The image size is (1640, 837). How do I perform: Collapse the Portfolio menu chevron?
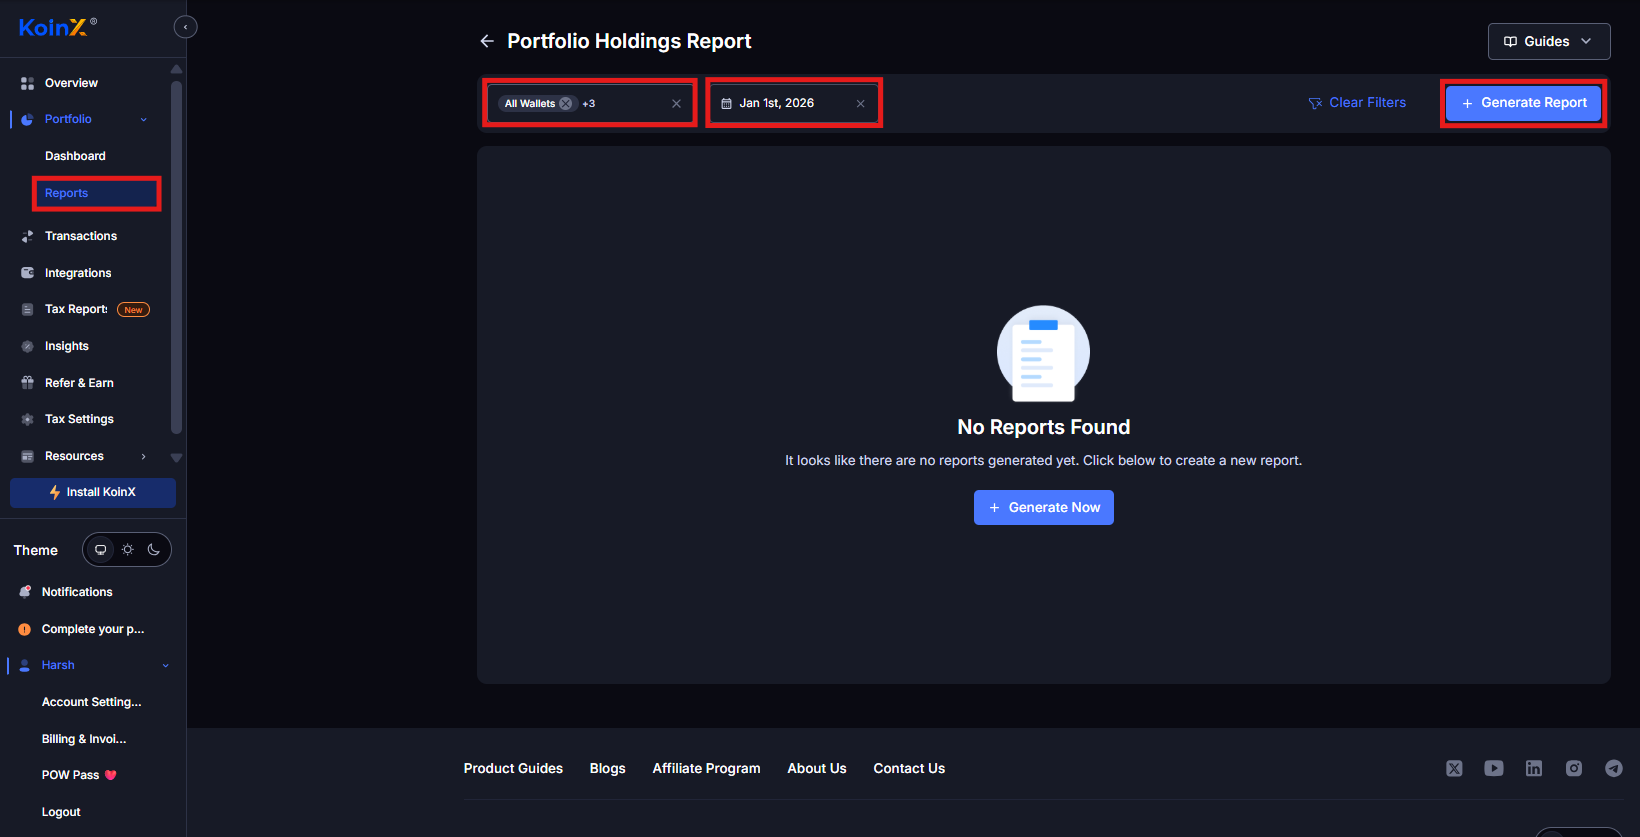point(144,119)
